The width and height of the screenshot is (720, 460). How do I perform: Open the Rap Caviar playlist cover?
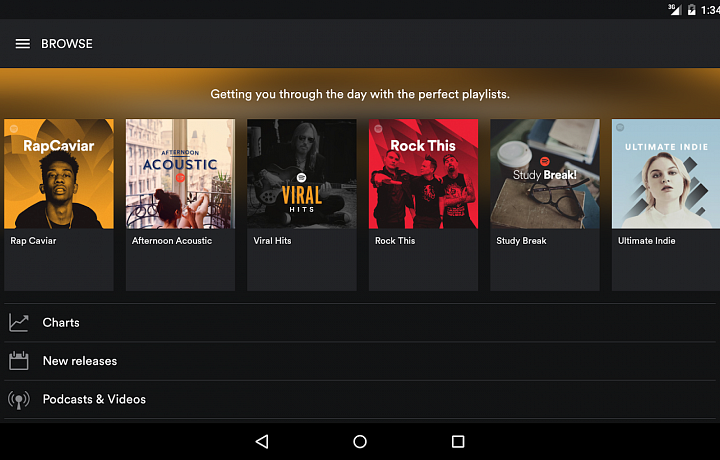pos(59,174)
